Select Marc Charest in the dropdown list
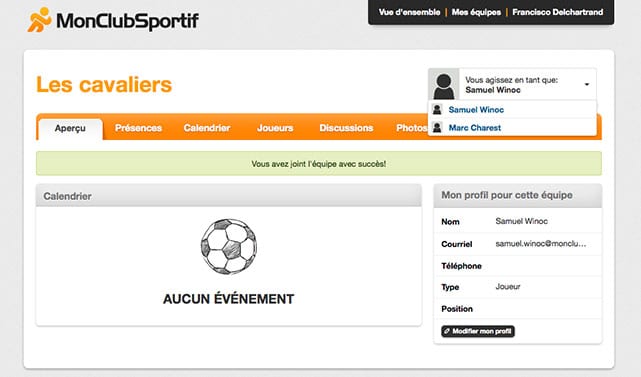Viewport: 641px width, 377px height. [475, 128]
